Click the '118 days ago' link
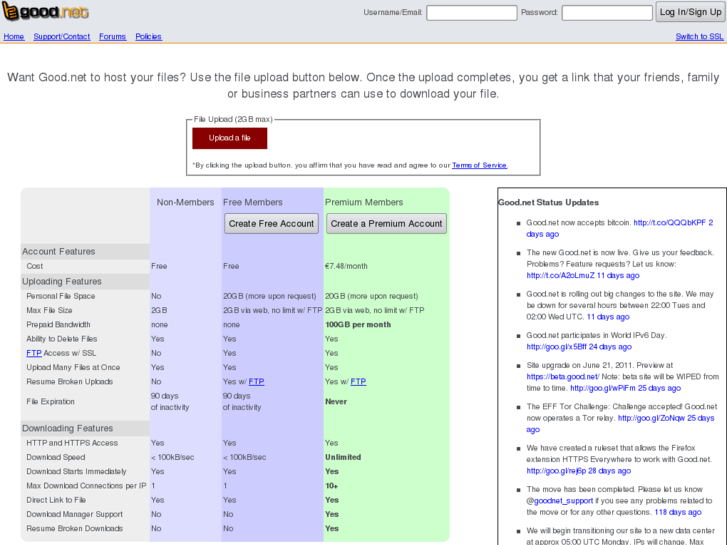The height and width of the screenshot is (545, 727). pos(678,512)
